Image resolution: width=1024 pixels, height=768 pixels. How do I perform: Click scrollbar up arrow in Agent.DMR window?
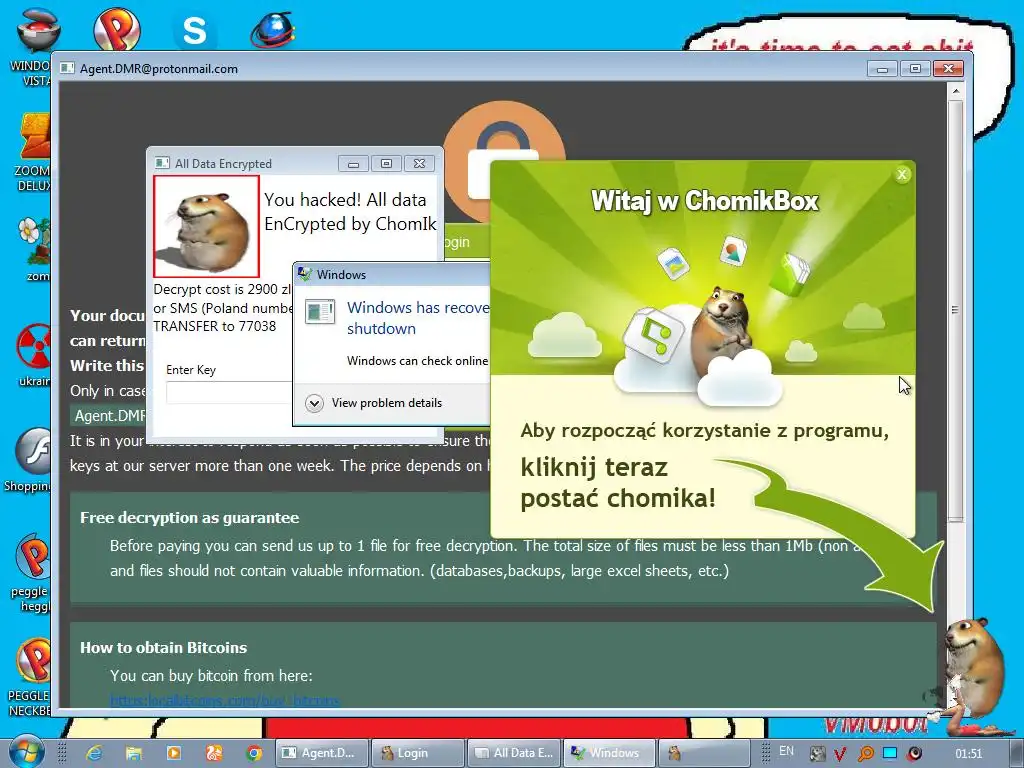click(955, 91)
